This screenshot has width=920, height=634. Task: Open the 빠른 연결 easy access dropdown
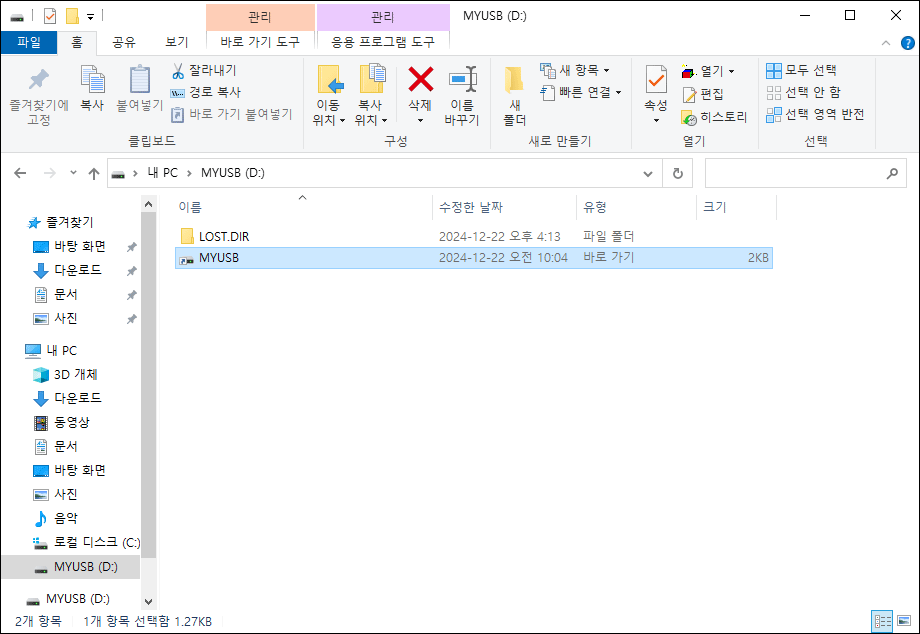point(581,92)
